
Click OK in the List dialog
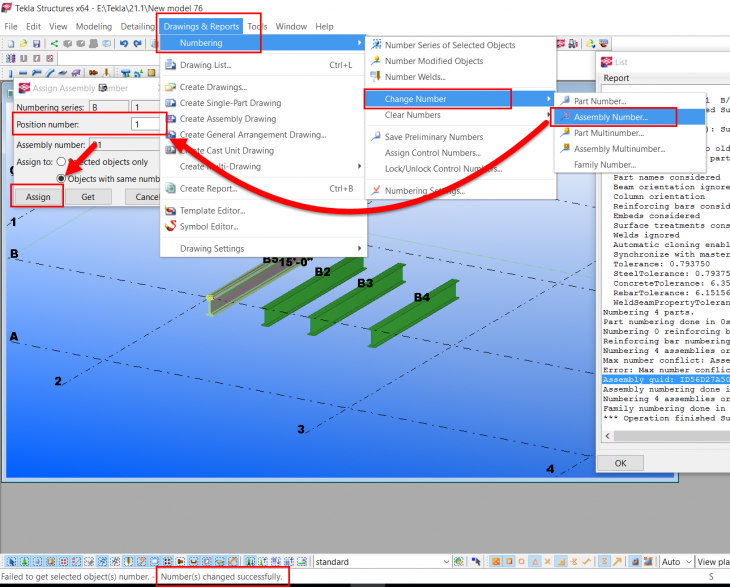[620, 463]
